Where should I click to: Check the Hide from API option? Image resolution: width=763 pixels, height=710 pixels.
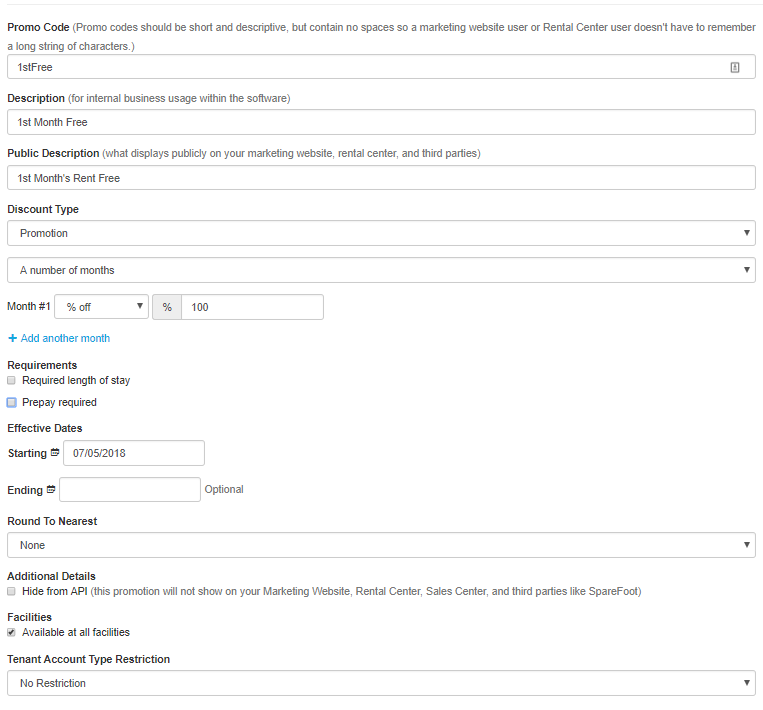click(12, 591)
